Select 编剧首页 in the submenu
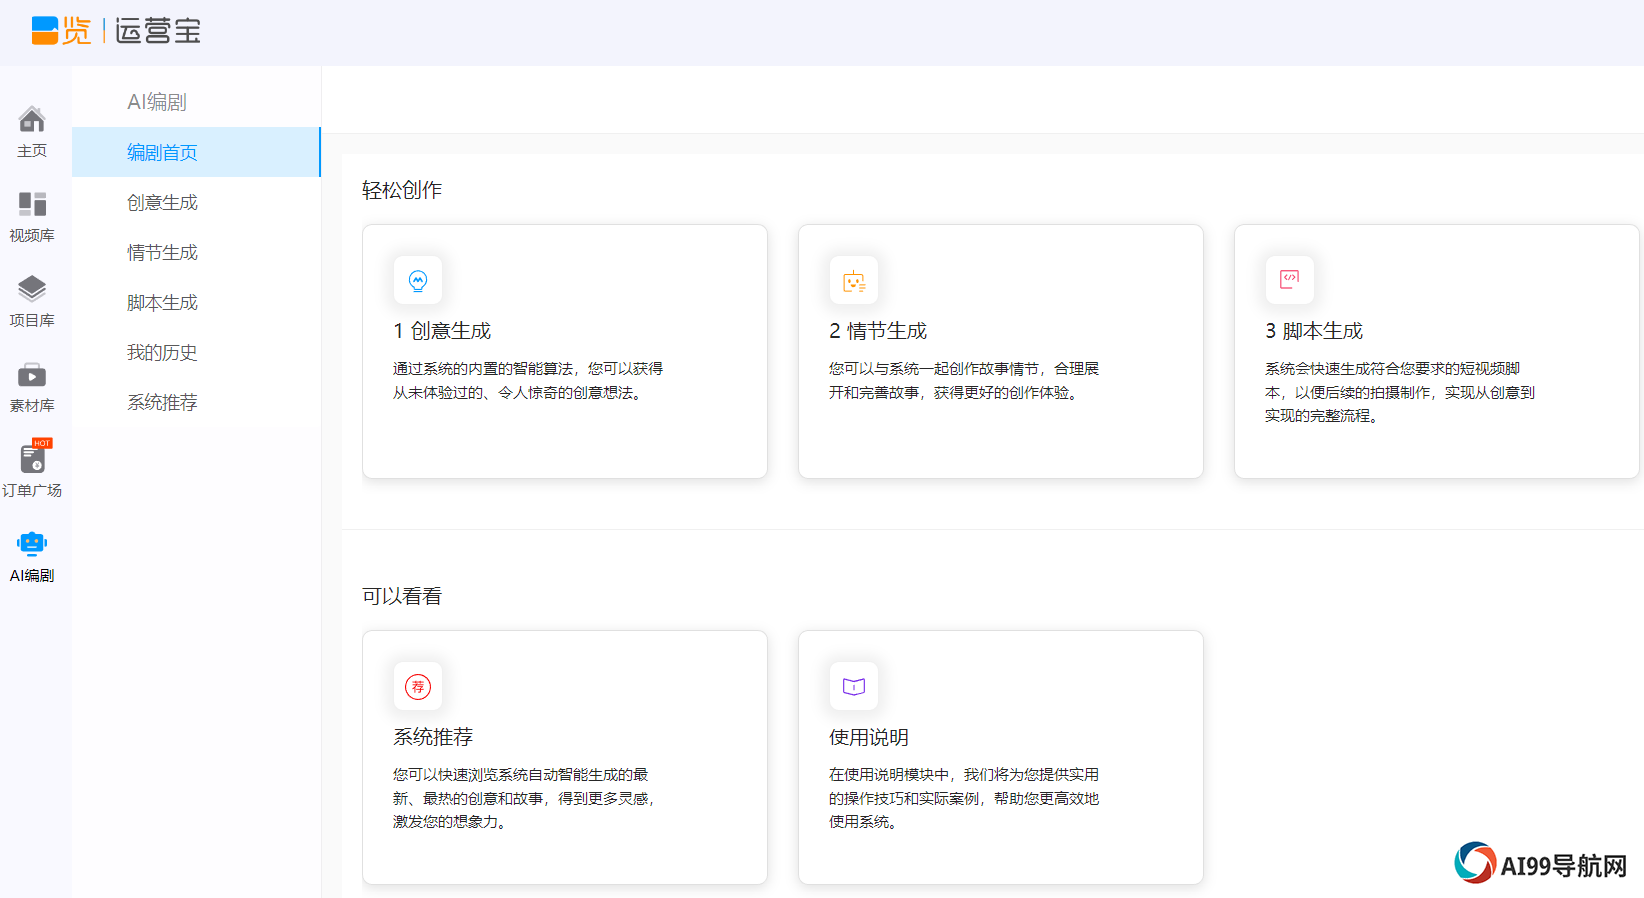 click(196, 152)
